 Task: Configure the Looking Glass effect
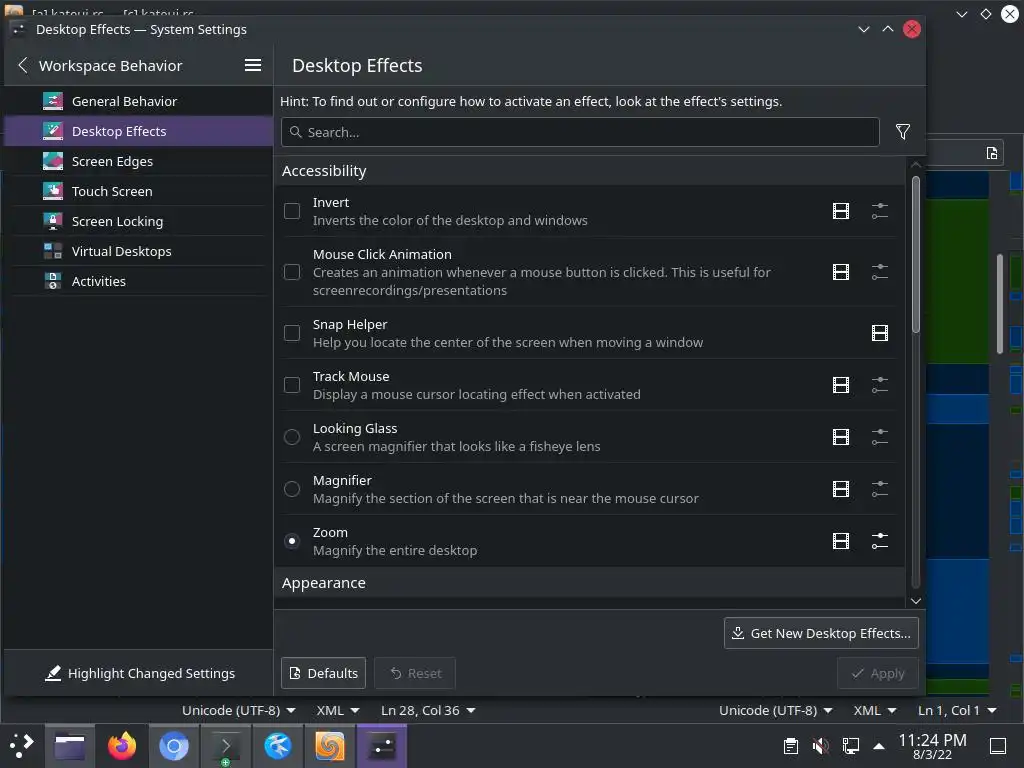[x=880, y=437]
